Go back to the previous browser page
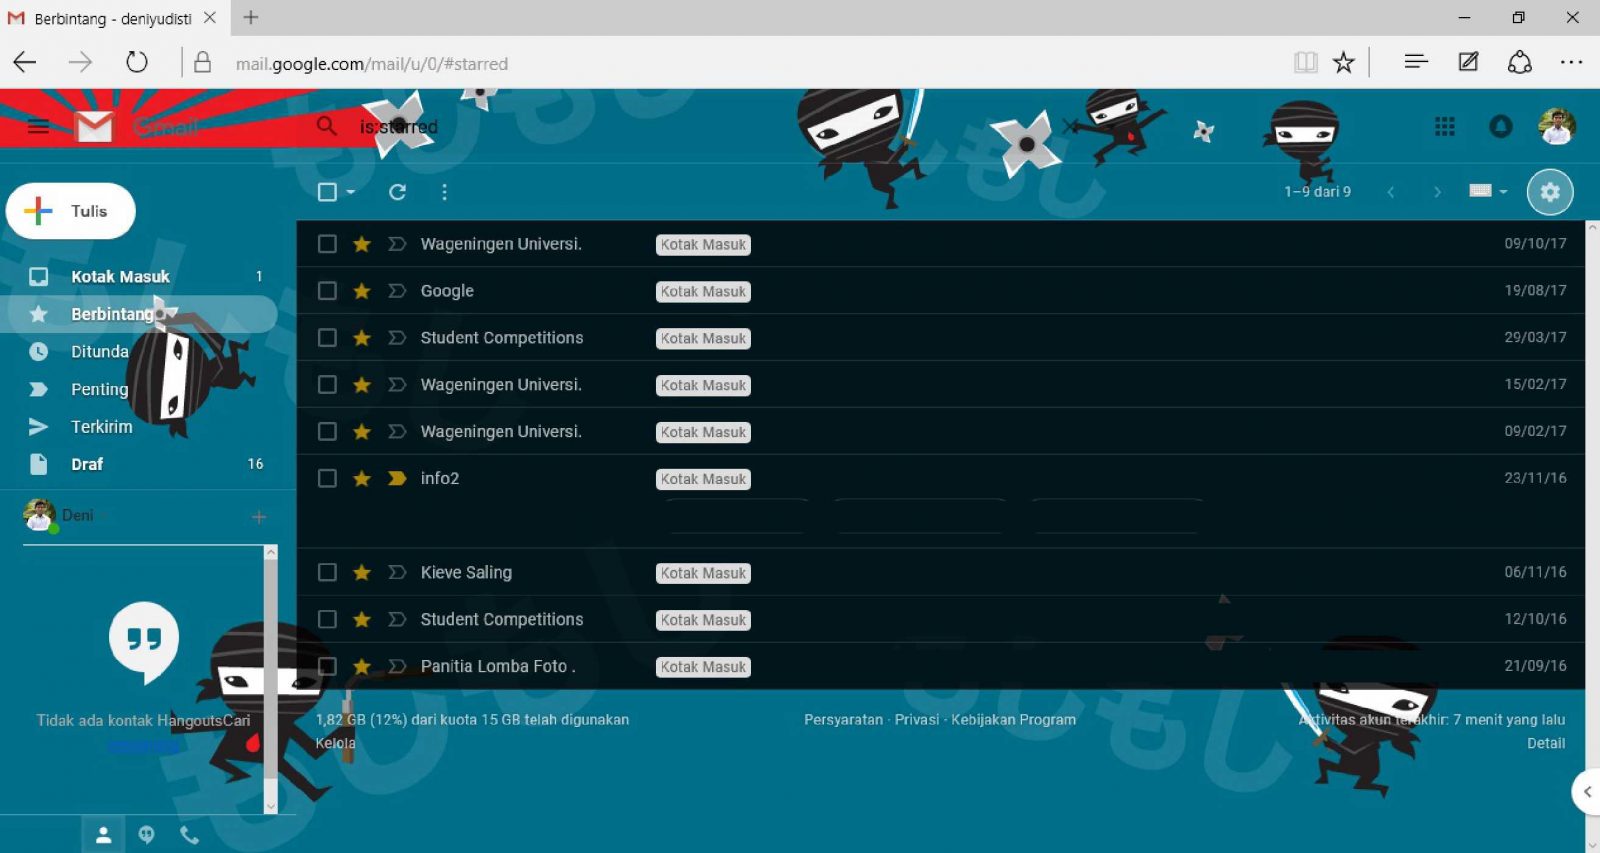The height and width of the screenshot is (853, 1600). (25, 63)
